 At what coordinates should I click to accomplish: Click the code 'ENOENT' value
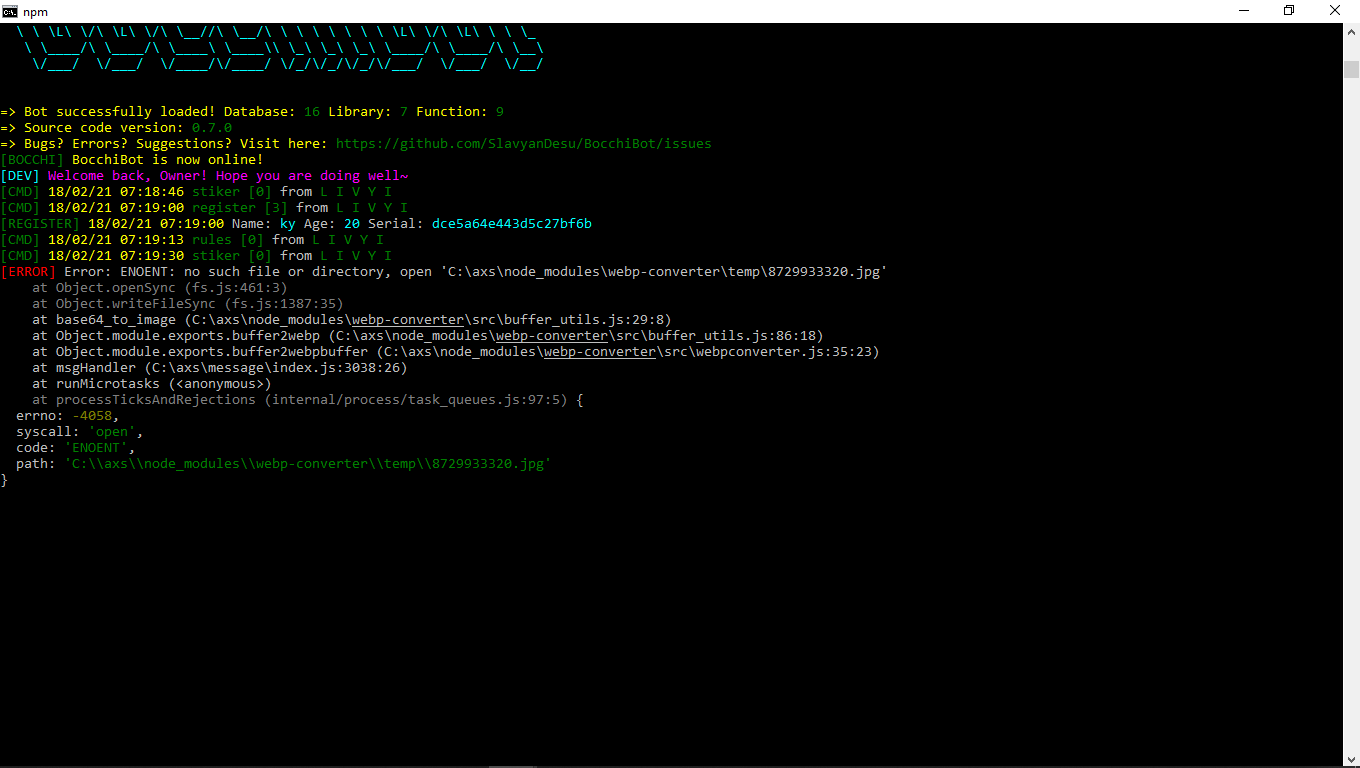96,448
